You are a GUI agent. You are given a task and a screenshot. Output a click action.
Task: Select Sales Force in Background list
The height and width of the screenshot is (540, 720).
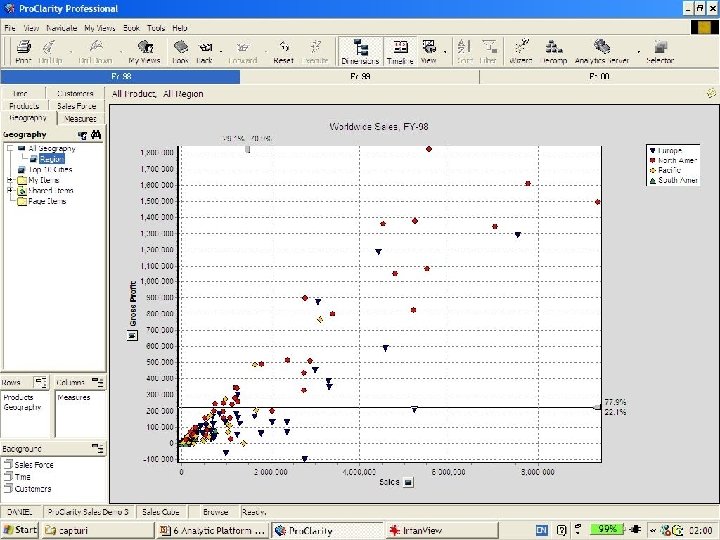34,465
